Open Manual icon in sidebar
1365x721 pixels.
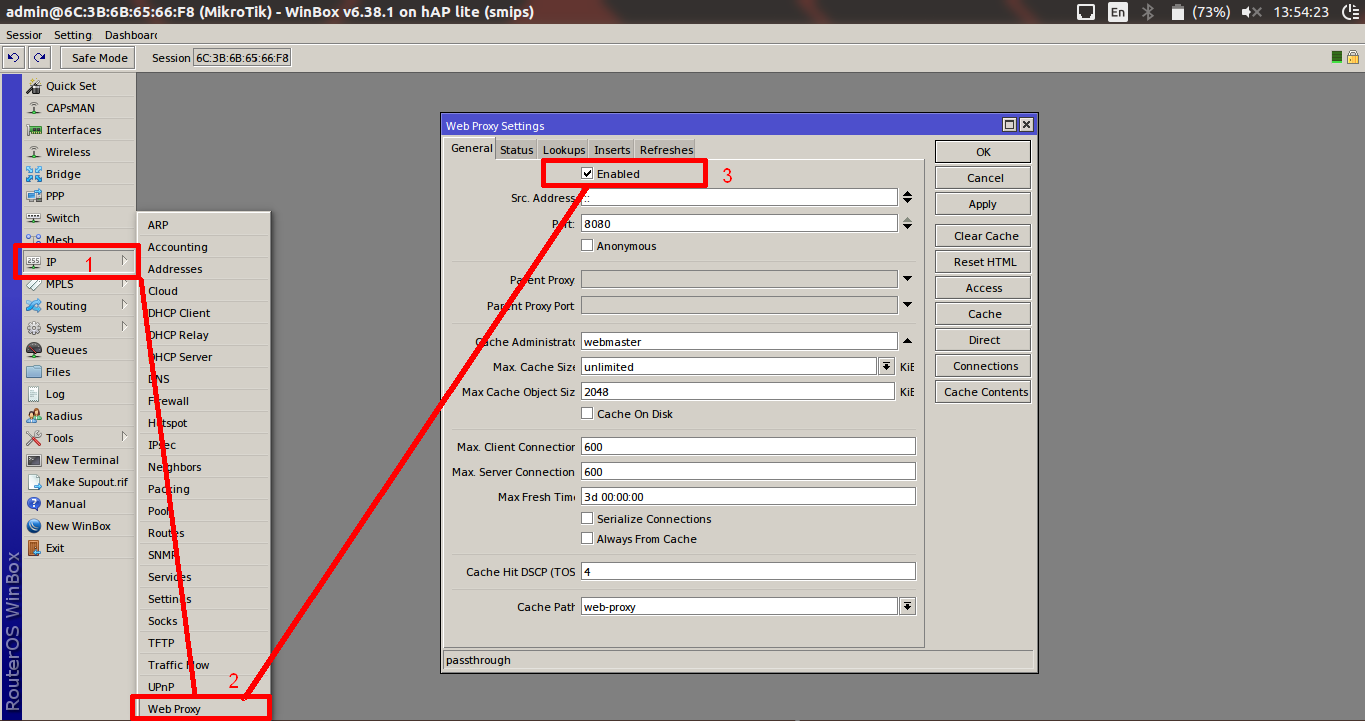coord(34,504)
